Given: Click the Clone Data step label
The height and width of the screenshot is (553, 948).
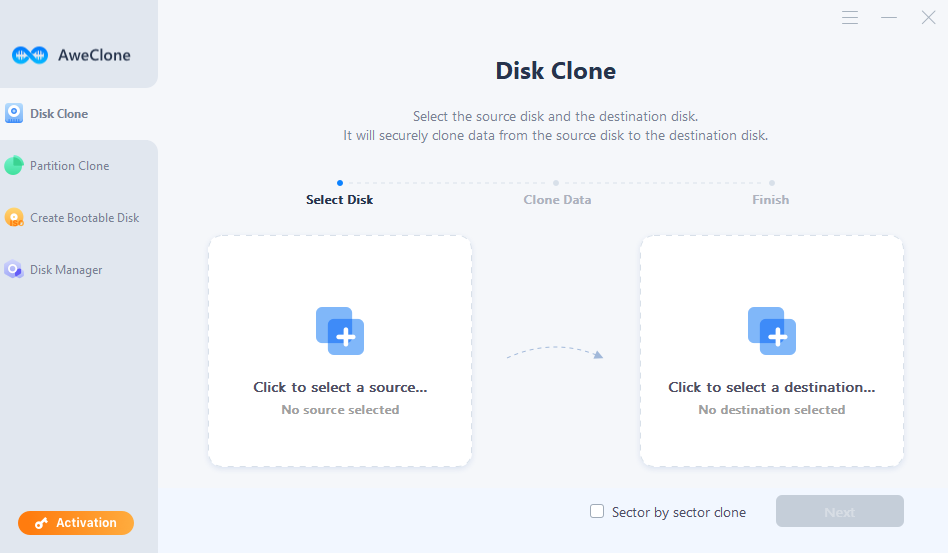Looking at the screenshot, I should (557, 200).
